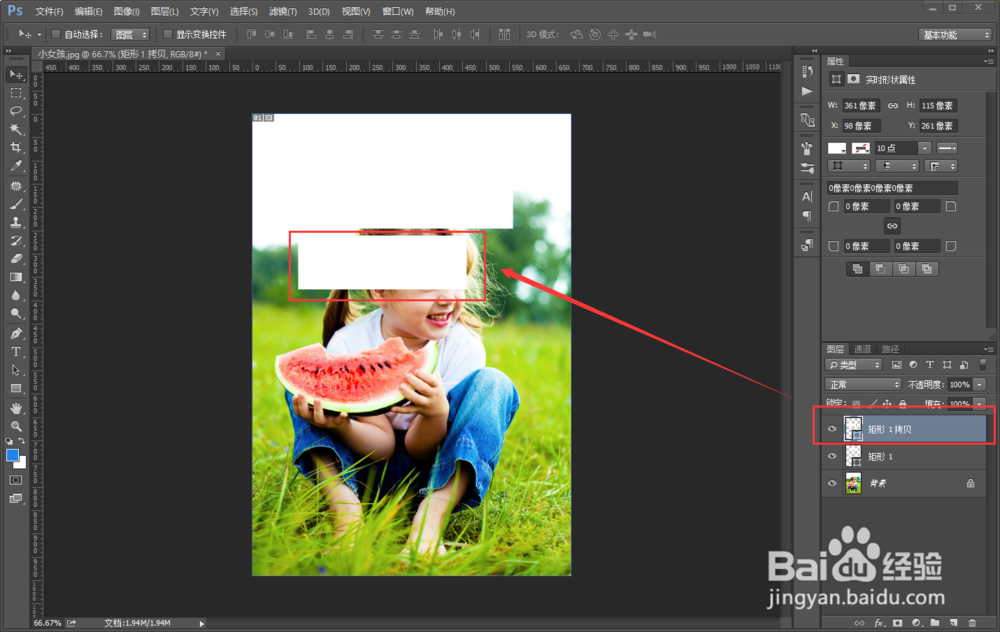Toggle the width-height link icon in Properties
Screen dimensions: 1000x632
pos(893,106)
